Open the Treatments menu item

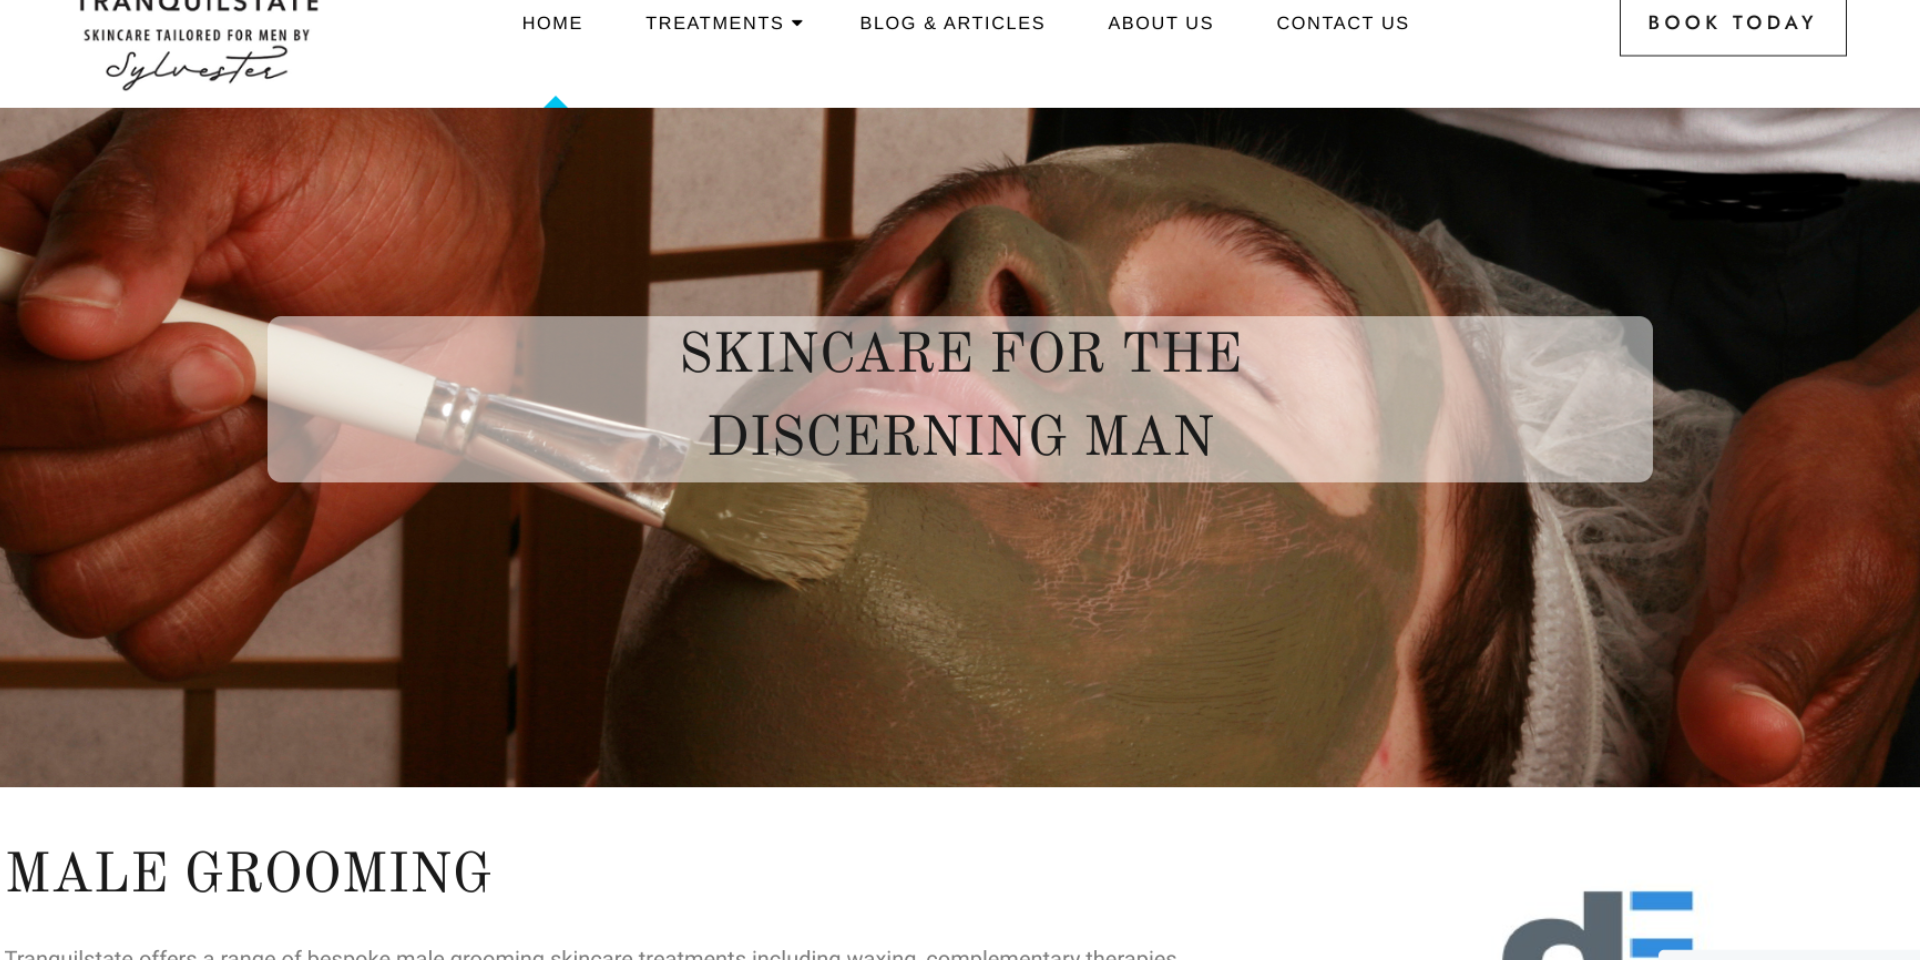click(714, 23)
